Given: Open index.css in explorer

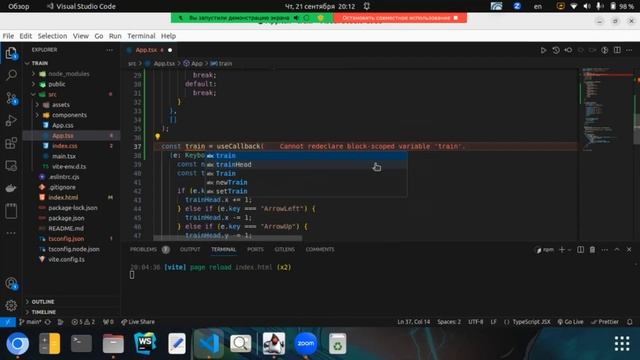Looking at the screenshot, I should (64, 146).
